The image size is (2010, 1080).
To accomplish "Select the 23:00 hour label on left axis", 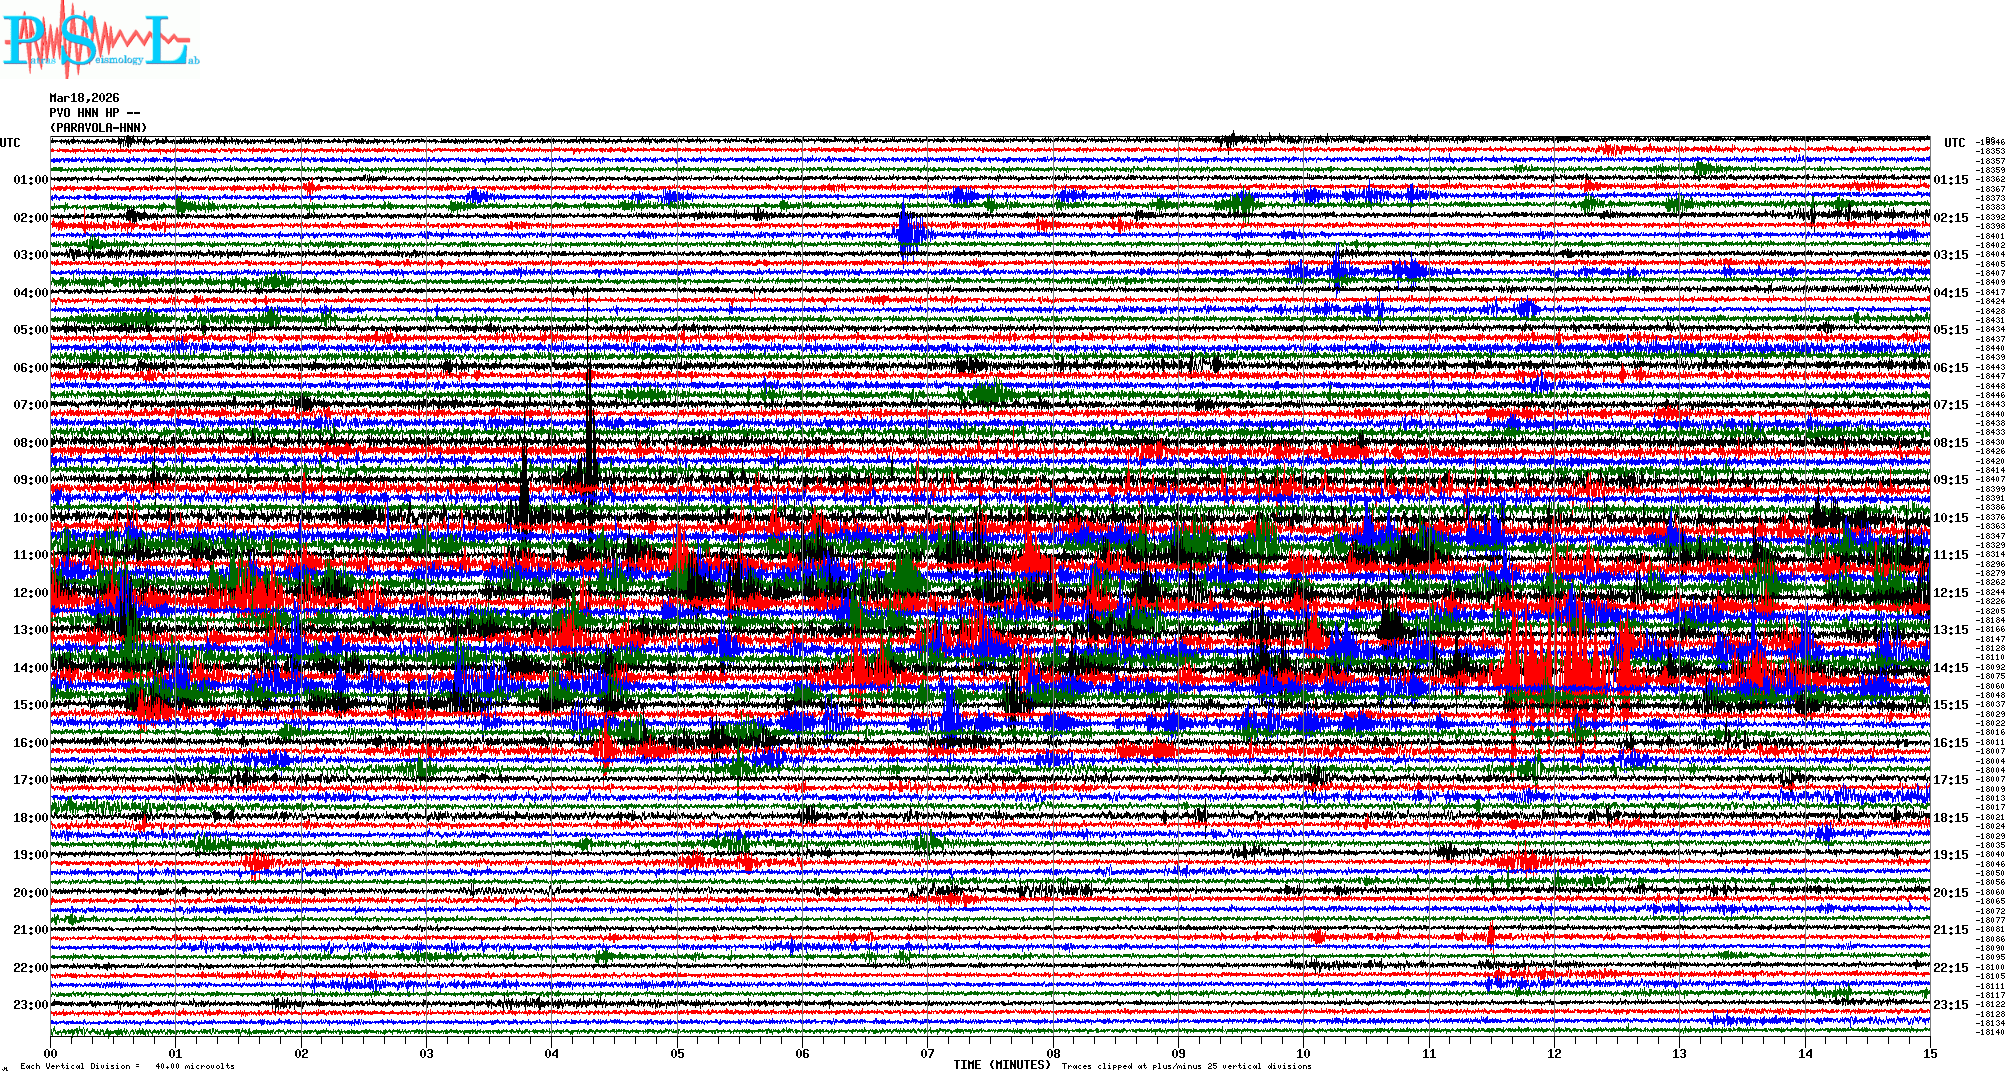I will [30, 1005].
